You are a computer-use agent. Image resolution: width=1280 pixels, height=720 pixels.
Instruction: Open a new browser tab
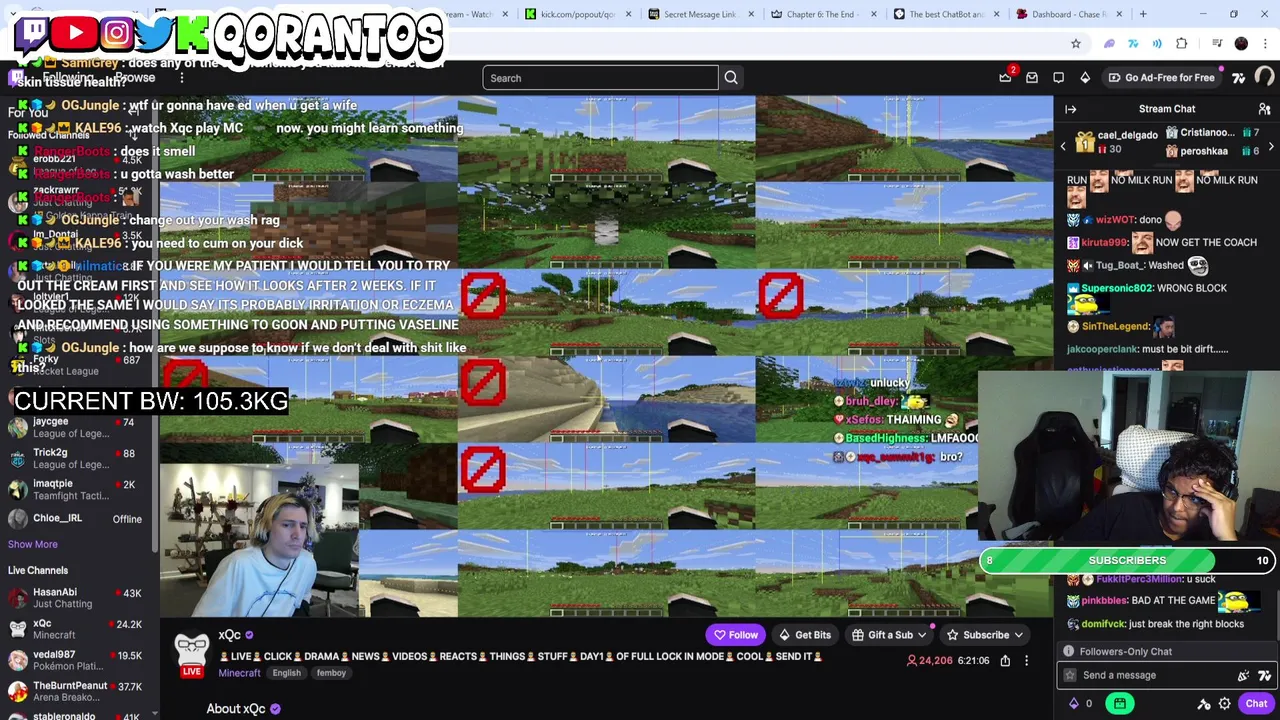tap(1143, 14)
